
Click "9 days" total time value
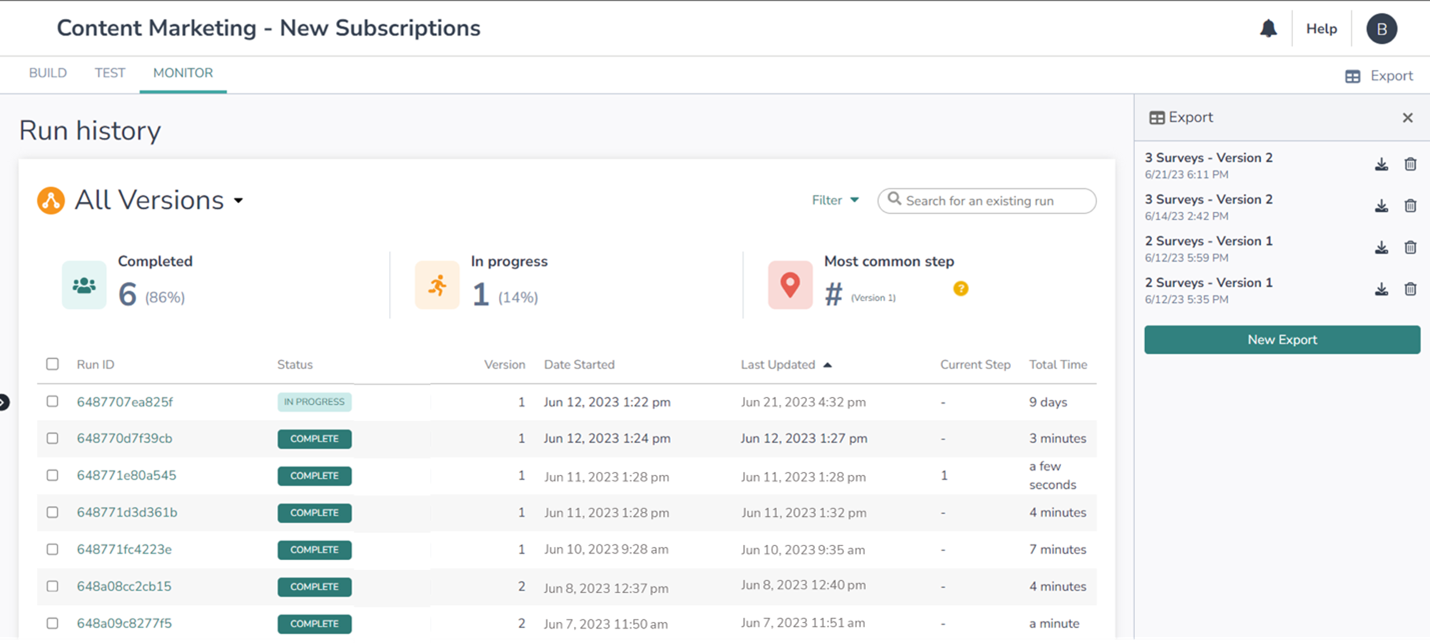[1048, 402]
